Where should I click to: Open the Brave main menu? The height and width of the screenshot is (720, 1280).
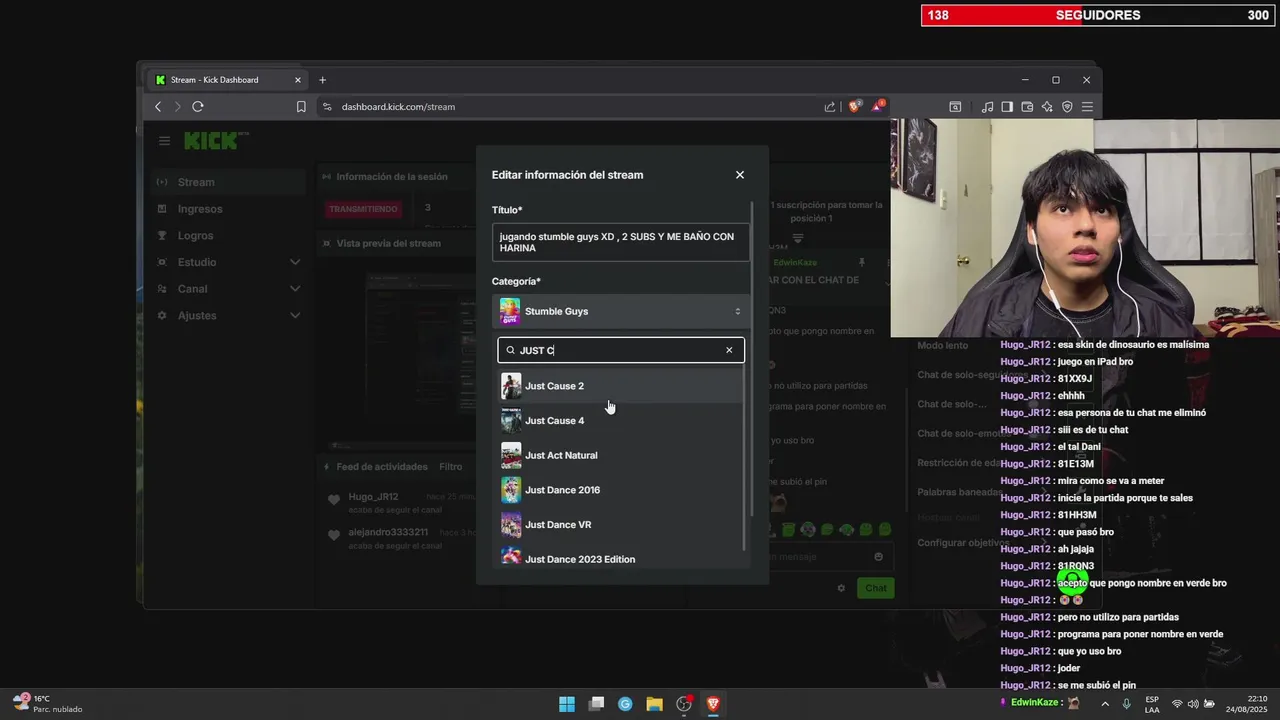point(1087,107)
